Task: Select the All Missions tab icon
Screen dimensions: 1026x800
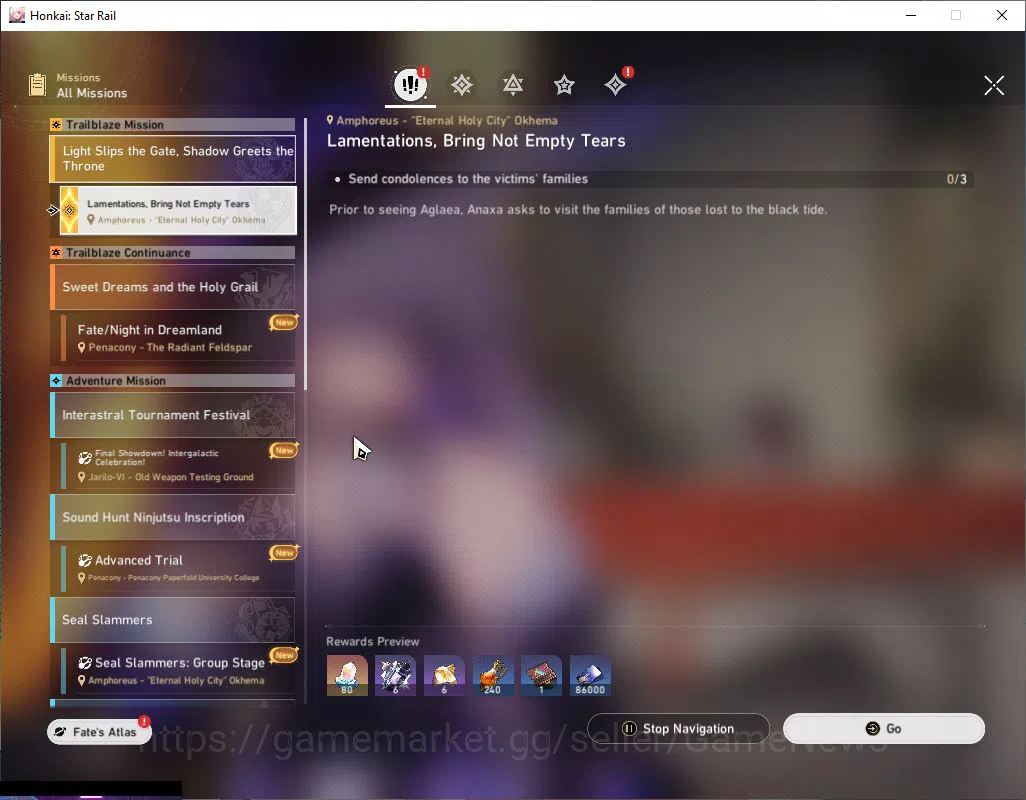Action: pos(410,84)
